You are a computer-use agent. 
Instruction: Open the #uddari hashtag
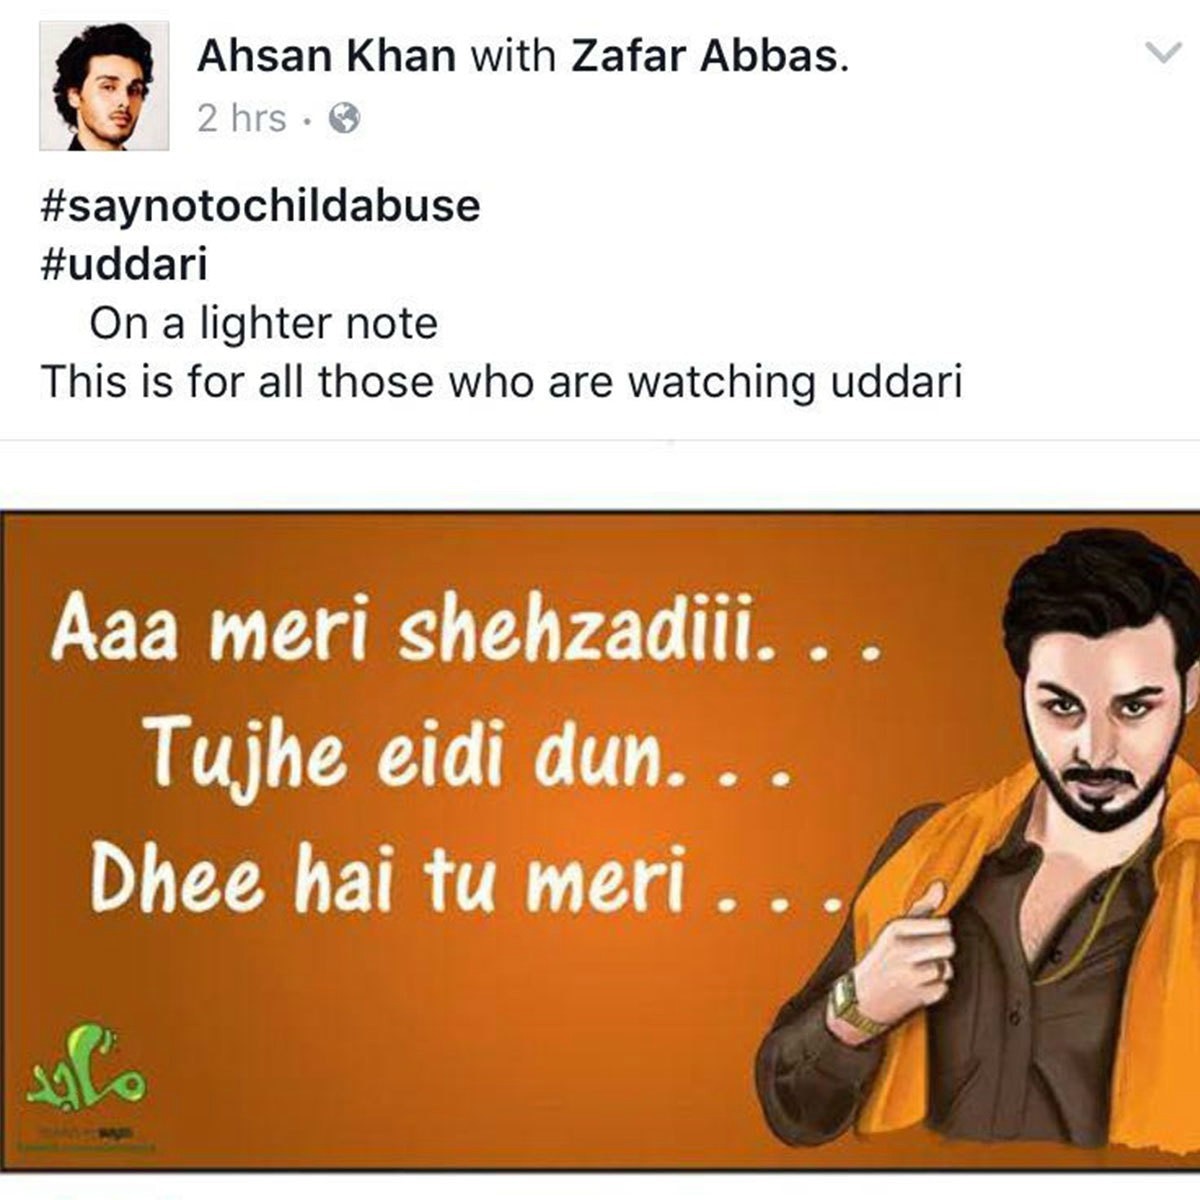click(124, 264)
